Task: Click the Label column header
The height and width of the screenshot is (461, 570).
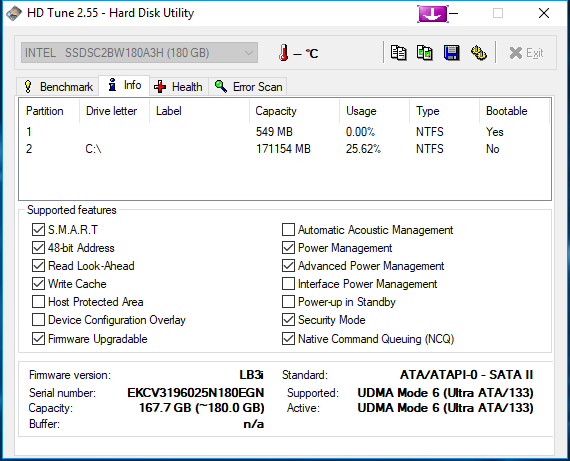Action: click(x=199, y=111)
